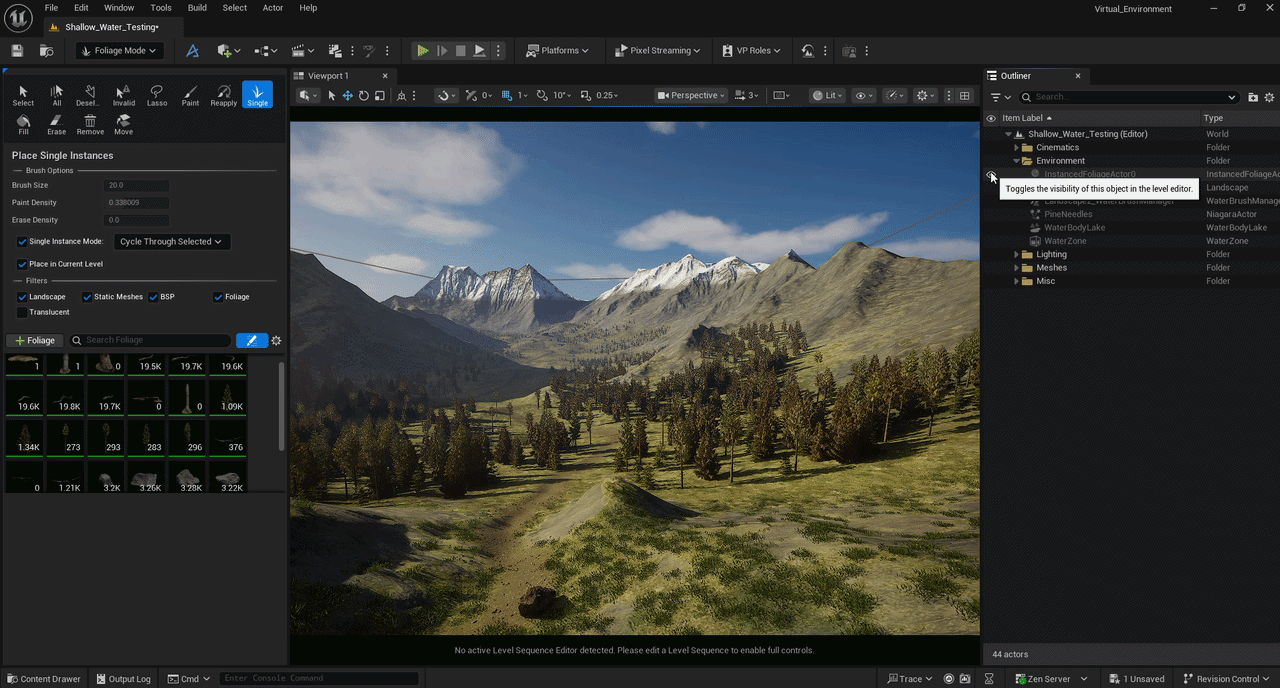Image resolution: width=1280 pixels, height=688 pixels.
Task: Click the Remove foliage tool
Action: click(x=90, y=124)
